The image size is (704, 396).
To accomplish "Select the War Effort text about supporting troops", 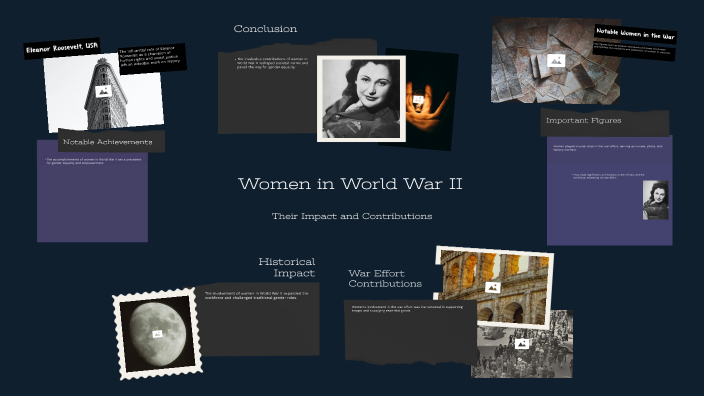I will pyautogui.click(x=407, y=308).
